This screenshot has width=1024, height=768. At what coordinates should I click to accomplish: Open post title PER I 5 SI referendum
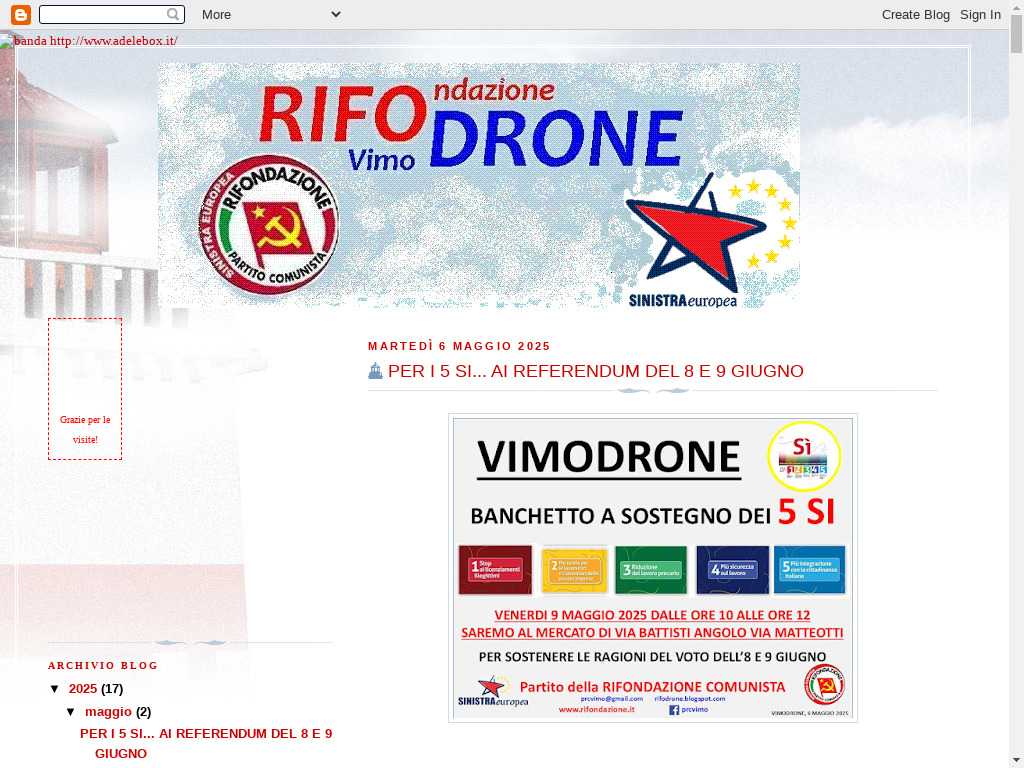pyautogui.click(x=595, y=371)
